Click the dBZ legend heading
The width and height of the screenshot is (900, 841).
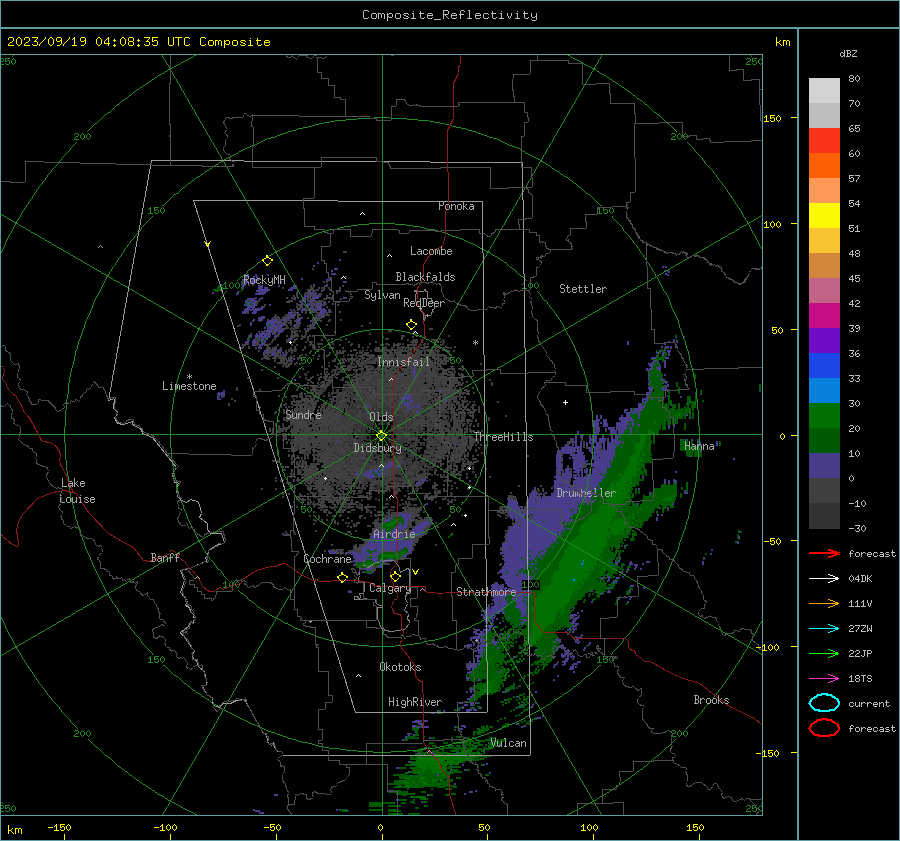[x=848, y=53]
